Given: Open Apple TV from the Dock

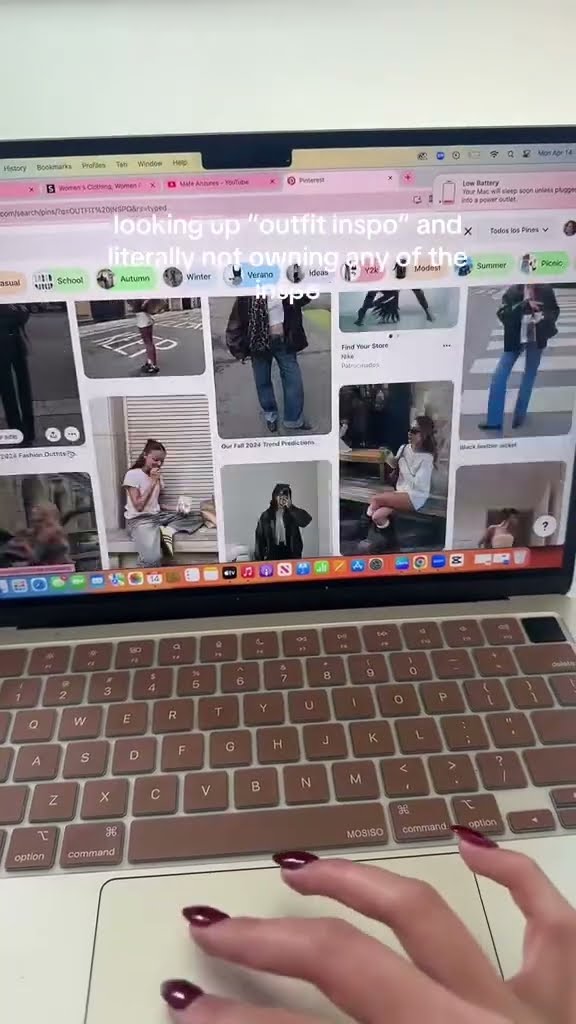Looking at the screenshot, I should pyautogui.click(x=229, y=573).
